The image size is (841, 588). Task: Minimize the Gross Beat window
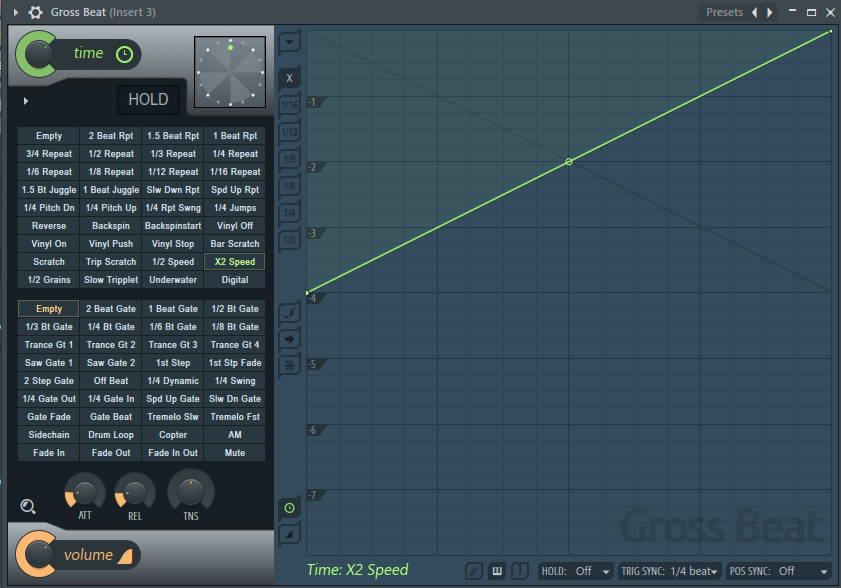(792, 12)
